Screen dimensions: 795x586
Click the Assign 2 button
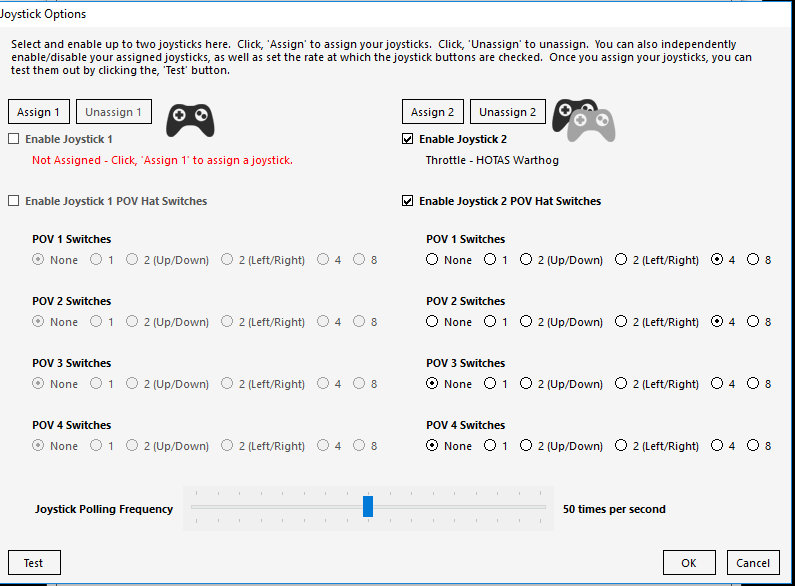coord(432,112)
